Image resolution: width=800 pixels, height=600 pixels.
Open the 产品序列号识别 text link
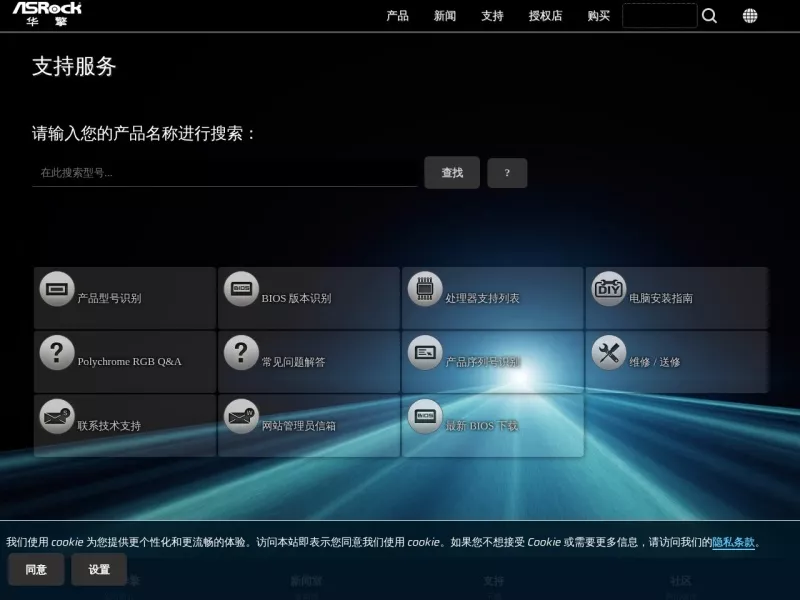pos(482,362)
